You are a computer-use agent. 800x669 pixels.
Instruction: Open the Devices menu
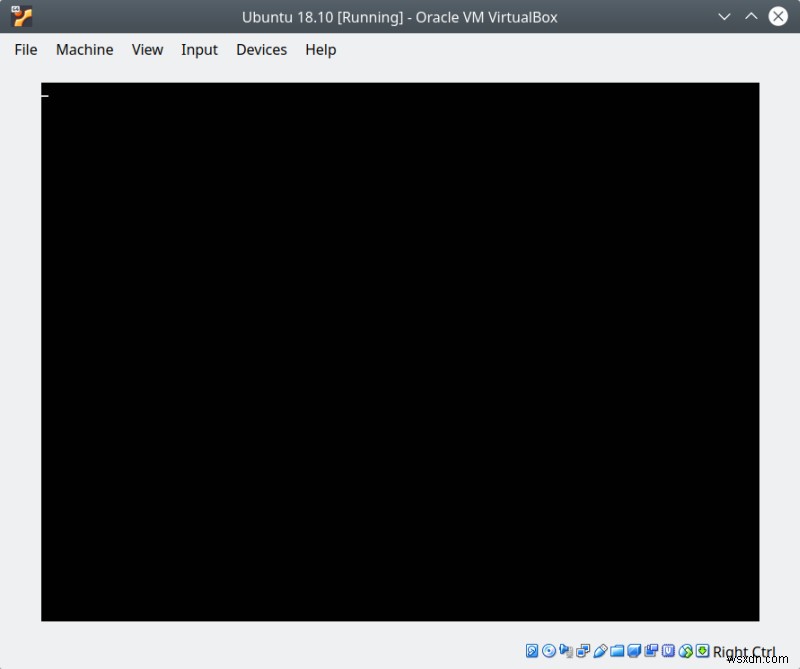point(261,49)
